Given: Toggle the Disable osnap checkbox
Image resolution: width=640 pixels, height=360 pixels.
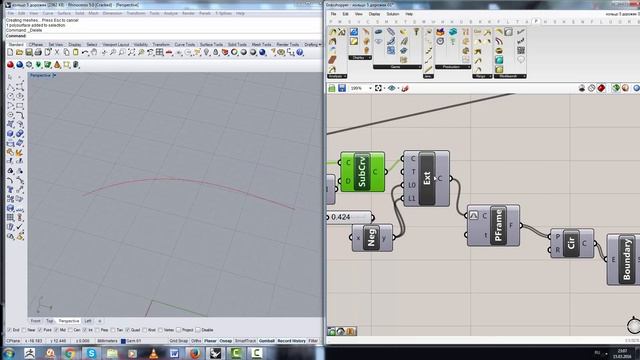Looking at the screenshot, I should pyautogui.click(x=198, y=330).
